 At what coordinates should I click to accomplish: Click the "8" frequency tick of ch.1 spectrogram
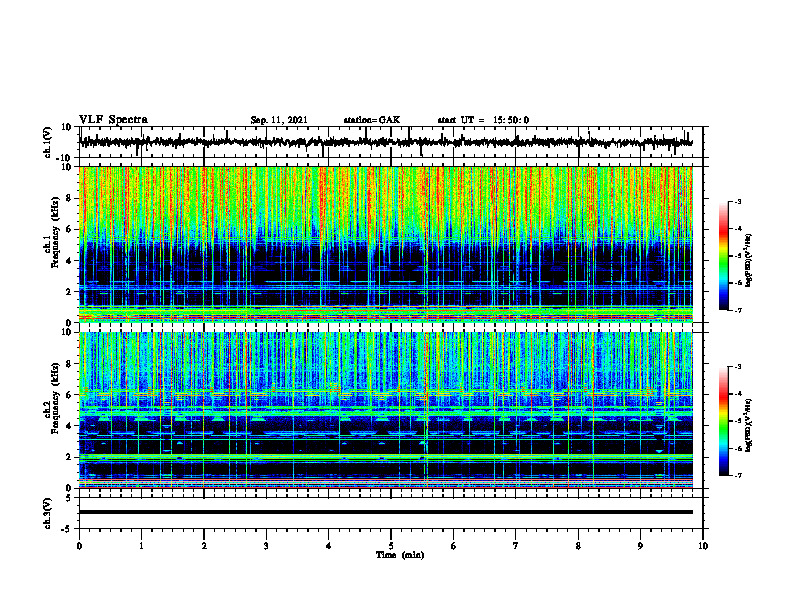[x=69, y=198]
